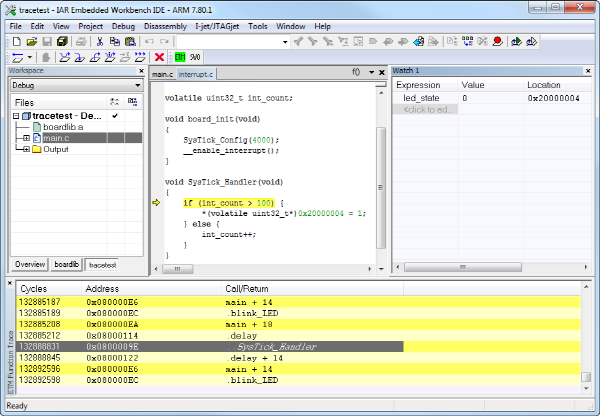Stop debugging with the red X icon
The width and height of the screenshot is (600, 416).
[x=160, y=57]
